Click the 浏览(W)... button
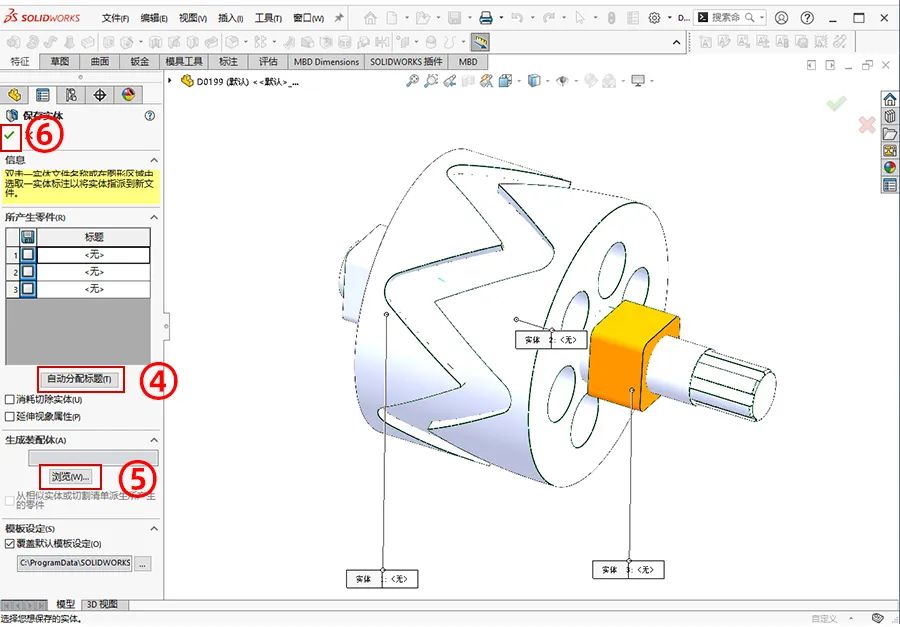This screenshot has height=627, width=900. [71, 477]
